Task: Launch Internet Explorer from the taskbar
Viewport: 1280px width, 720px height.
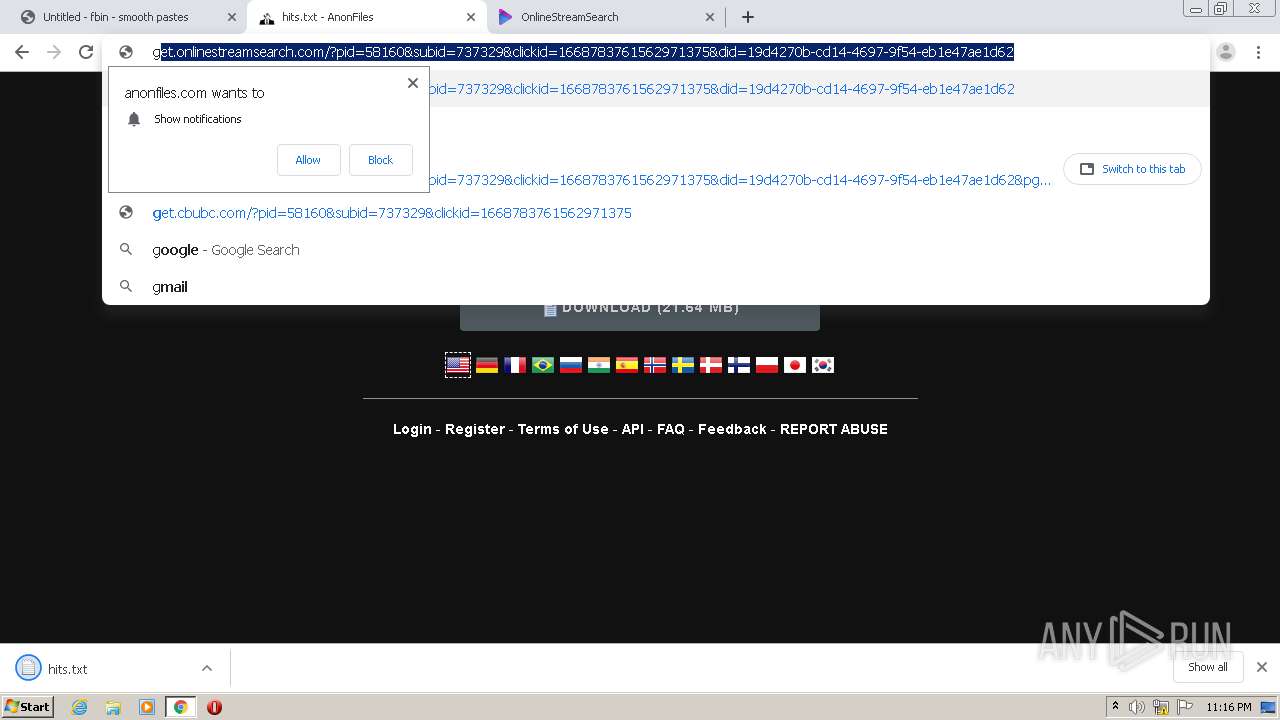Action: [x=79, y=707]
